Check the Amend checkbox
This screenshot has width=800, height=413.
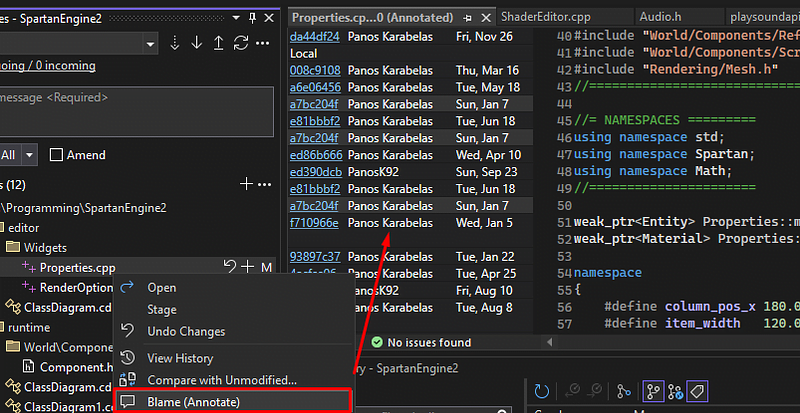pos(56,155)
